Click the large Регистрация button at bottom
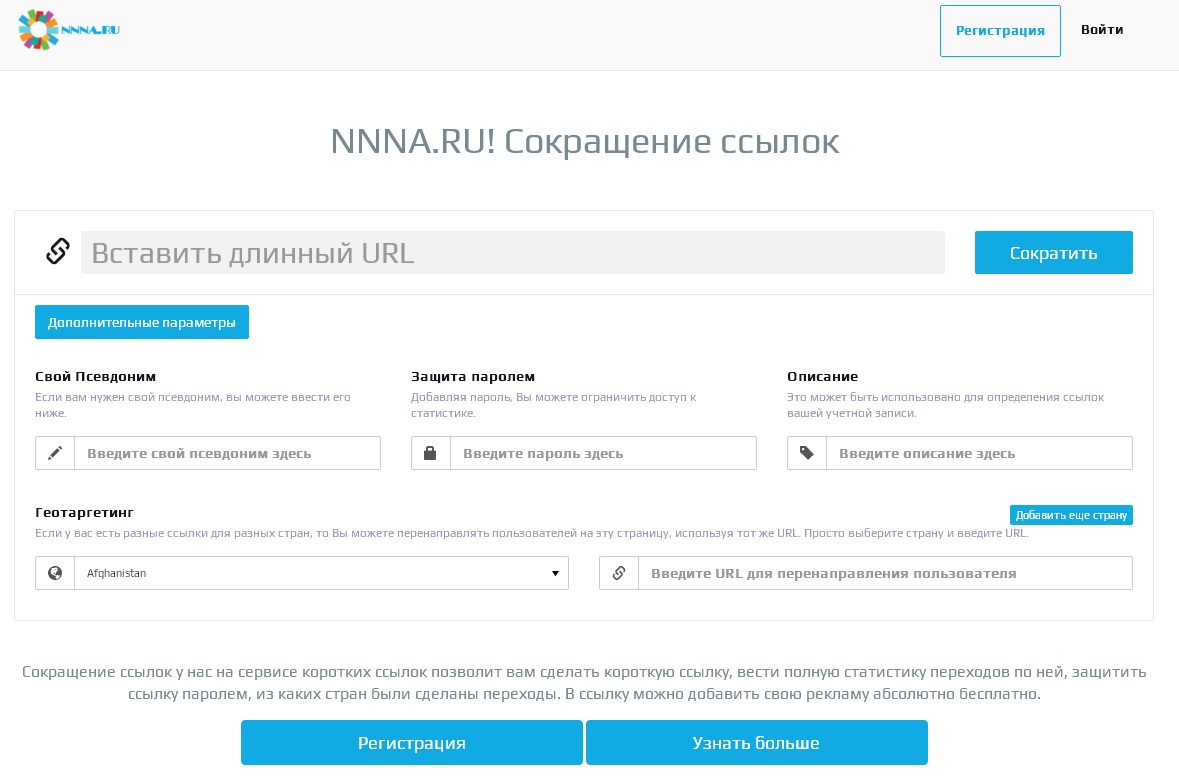This screenshot has height=782, width=1179. click(x=411, y=743)
